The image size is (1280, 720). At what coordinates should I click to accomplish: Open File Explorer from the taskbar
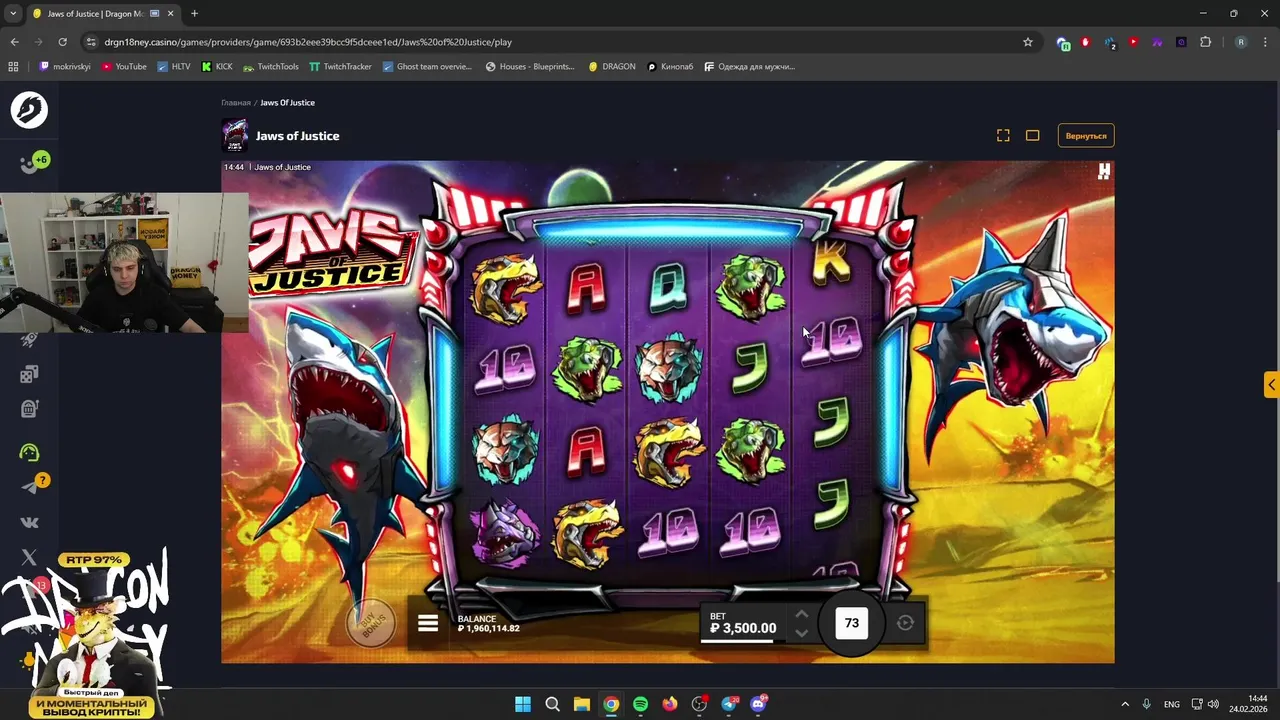[581, 704]
